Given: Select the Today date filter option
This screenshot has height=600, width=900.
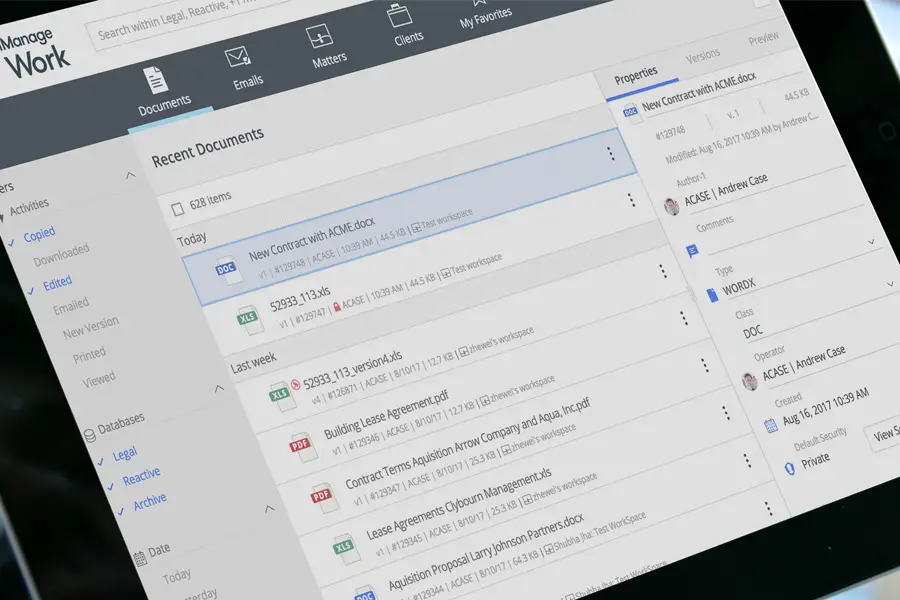Looking at the screenshot, I should [x=177, y=576].
